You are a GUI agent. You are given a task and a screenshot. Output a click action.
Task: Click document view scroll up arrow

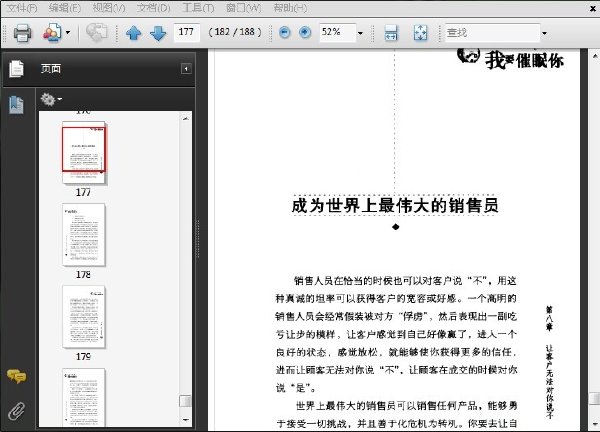595,56
